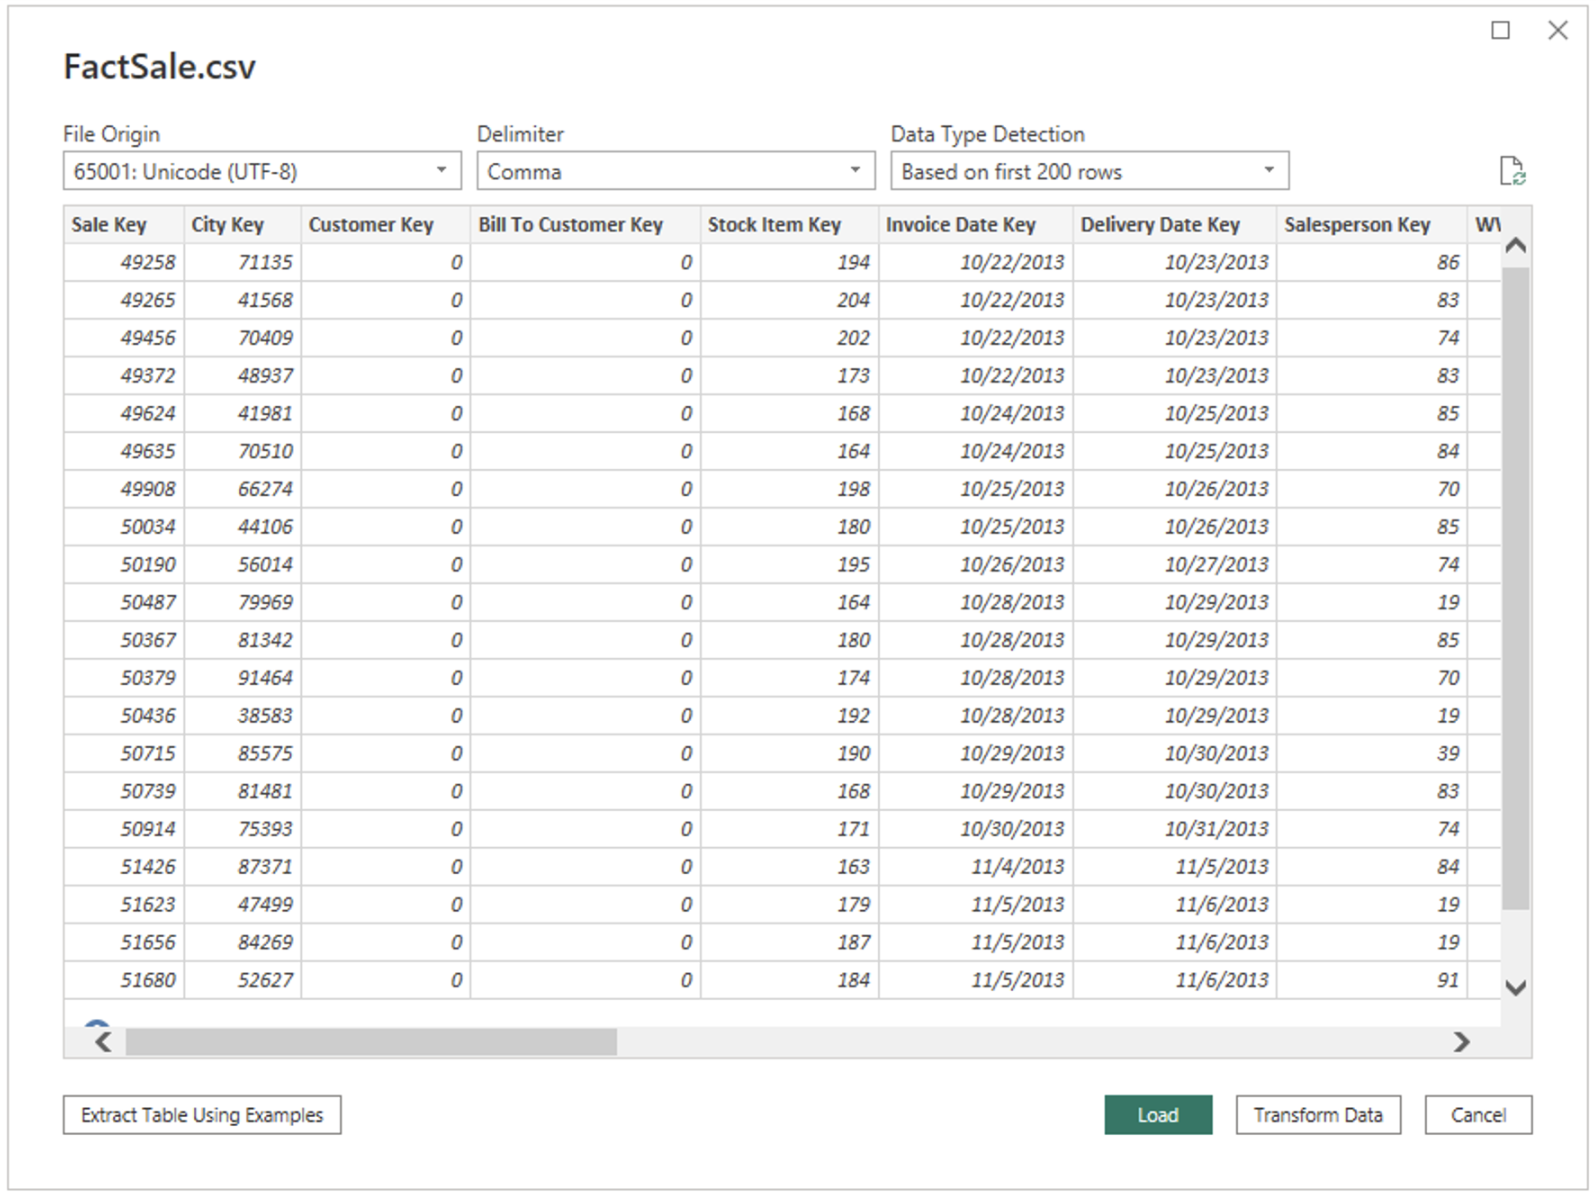Click the refresh preview file icon
The image size is (1596, 1196).
(1512, 171)
